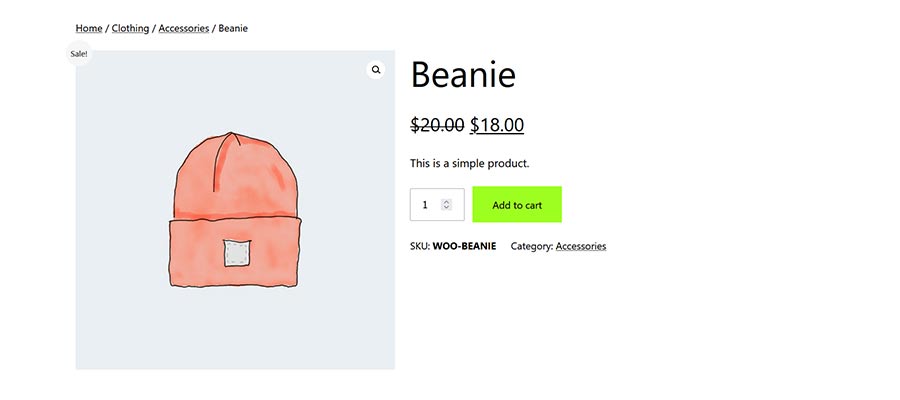
Task: Click the "SKU:" label text
Action: coord(420,246)
